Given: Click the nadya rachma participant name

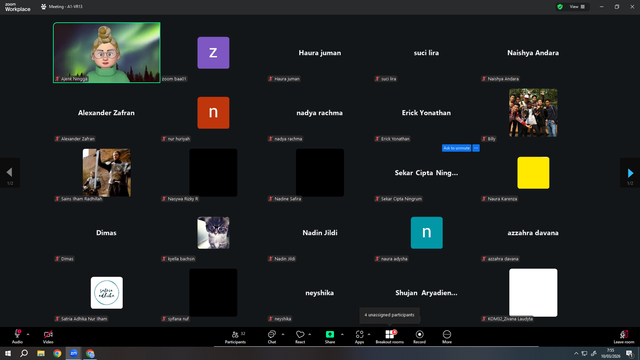Looking at the screenshot, I should click(320, 113).
